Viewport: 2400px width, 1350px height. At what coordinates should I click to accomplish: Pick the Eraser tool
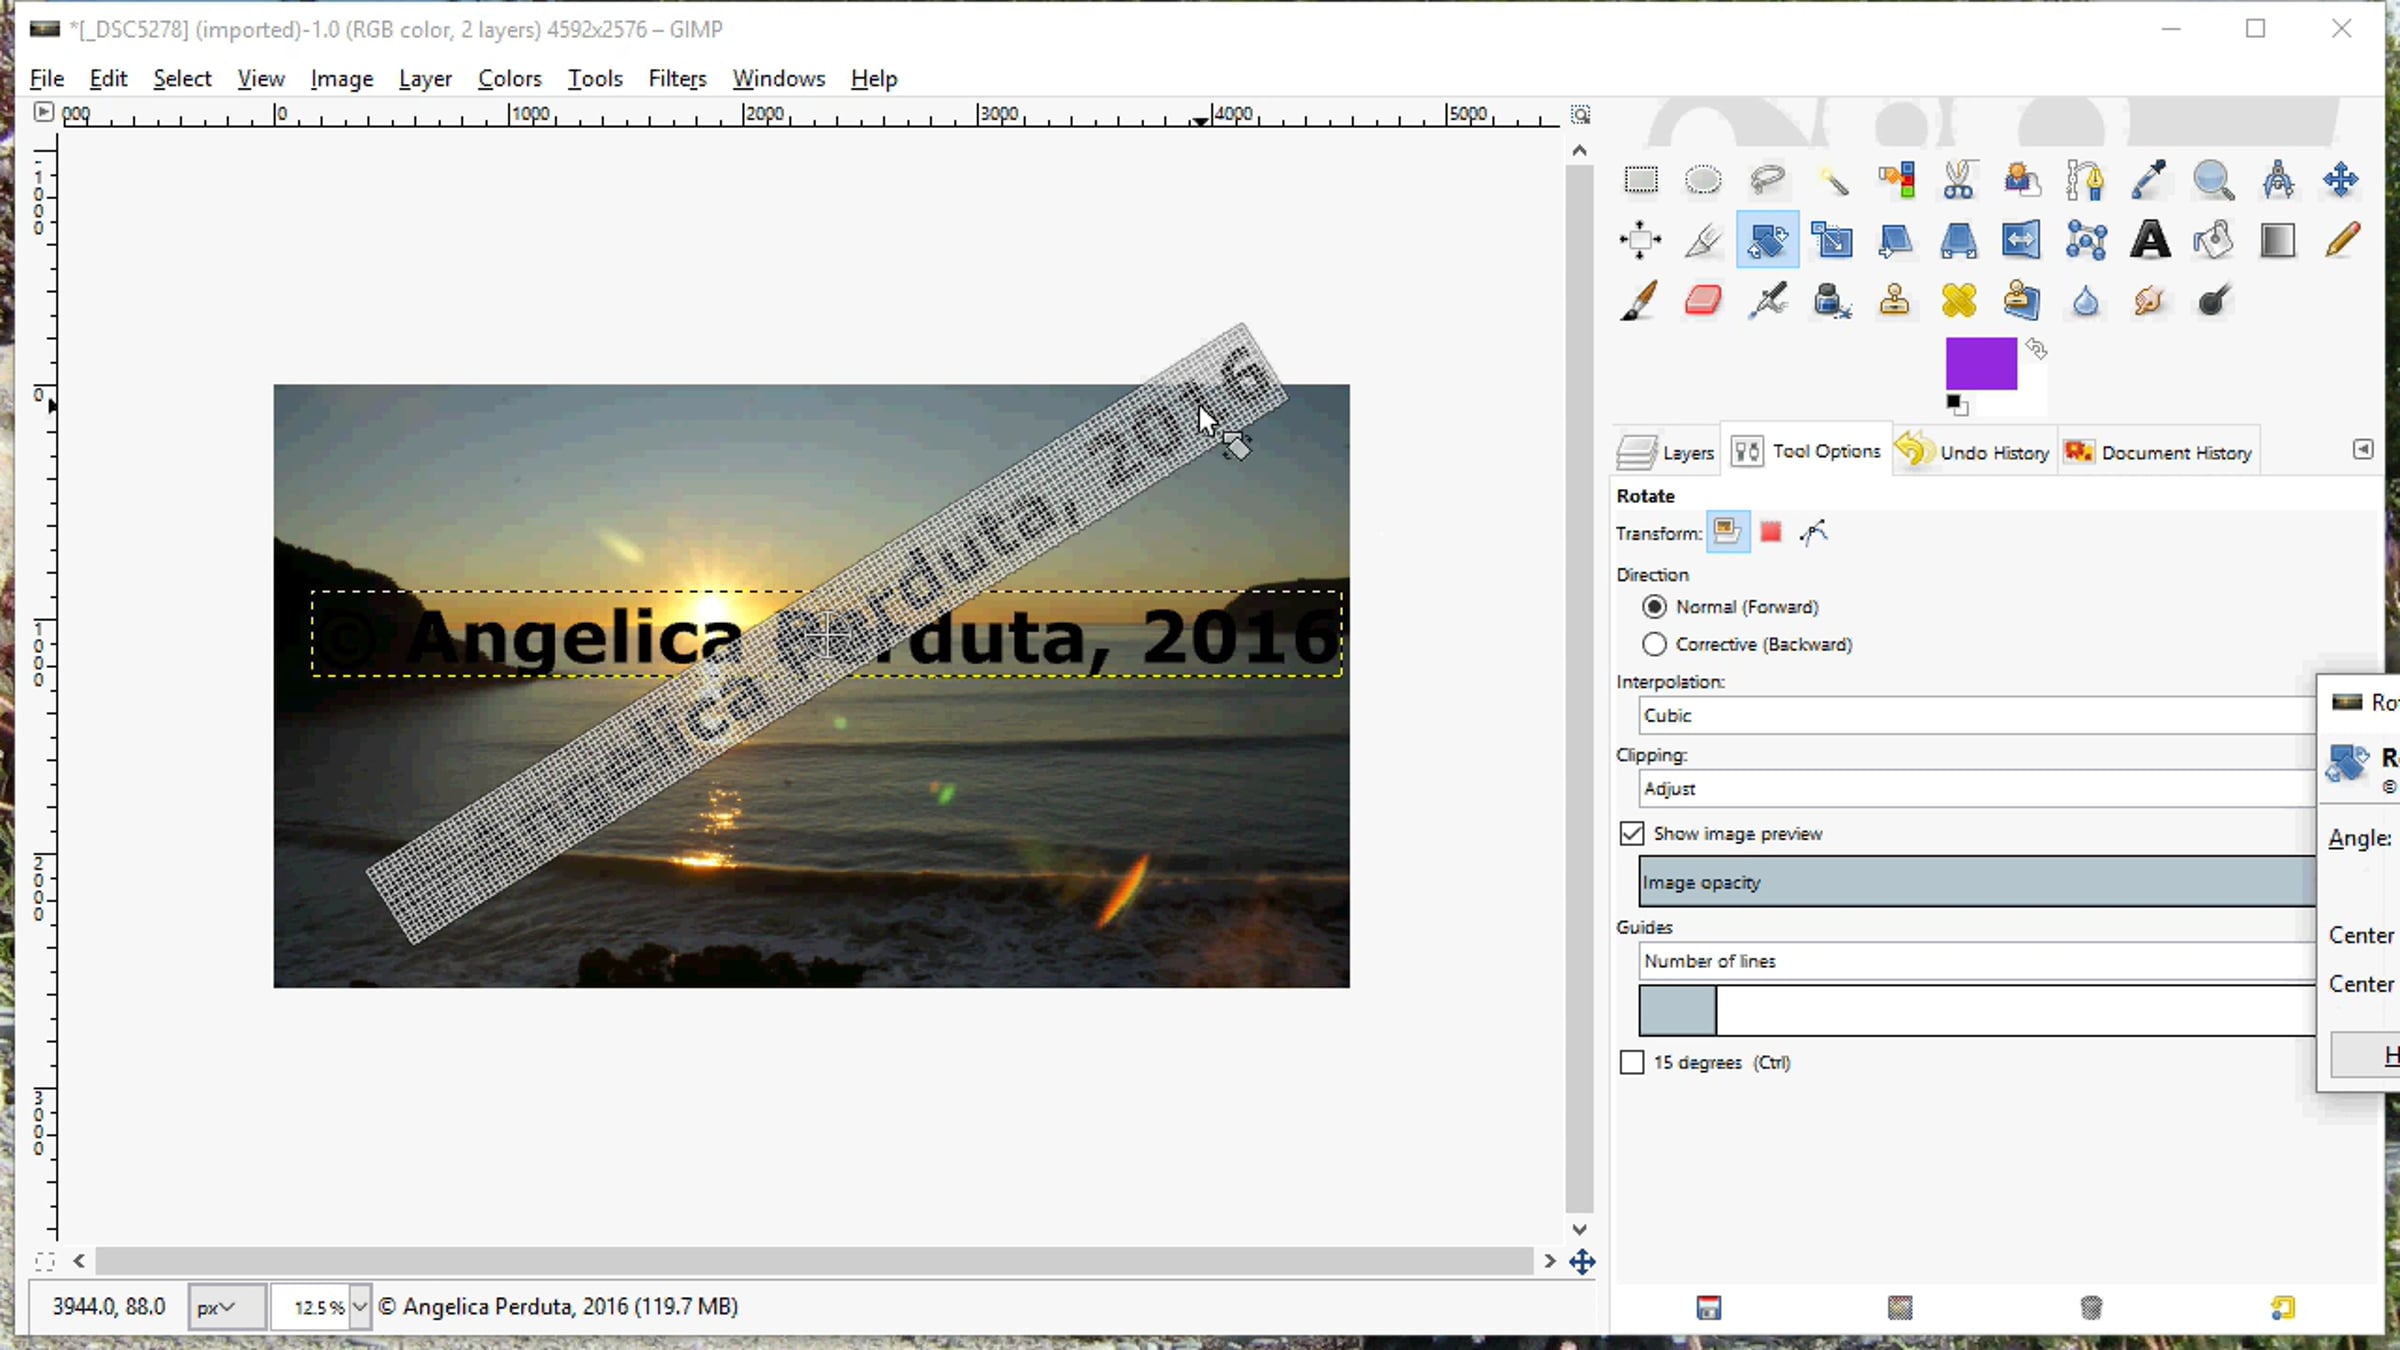(x=1703, y=300)
